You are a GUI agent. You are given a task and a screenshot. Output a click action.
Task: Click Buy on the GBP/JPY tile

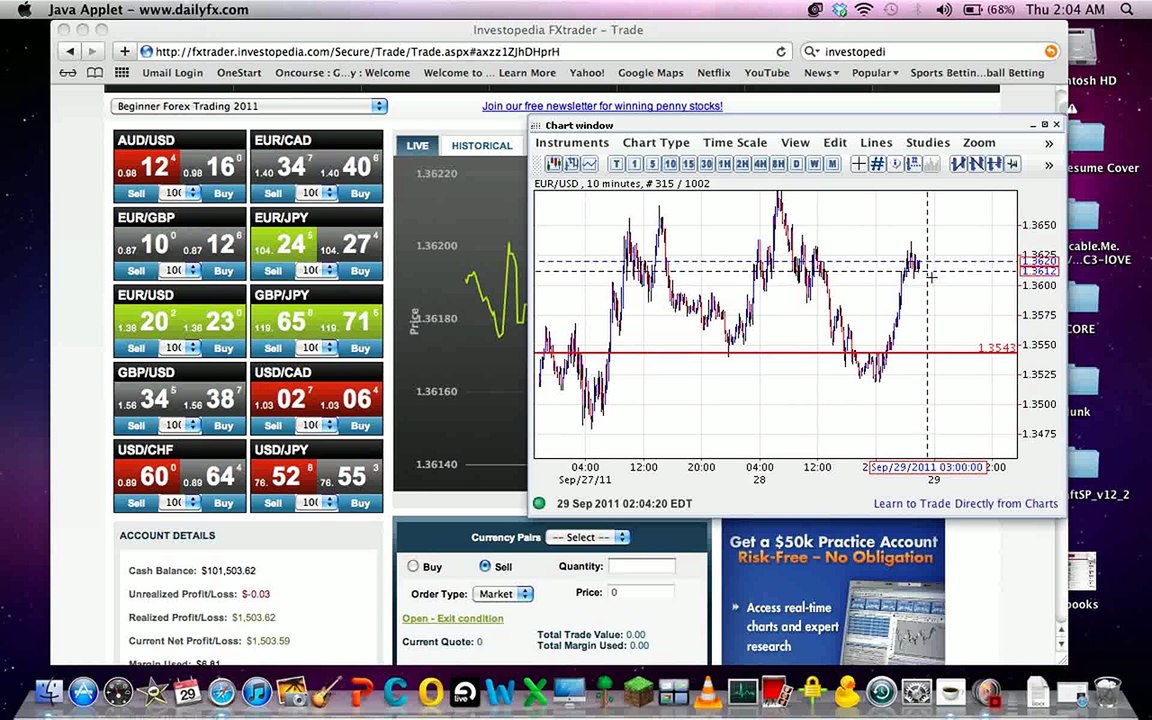click(x=360, y=348)
